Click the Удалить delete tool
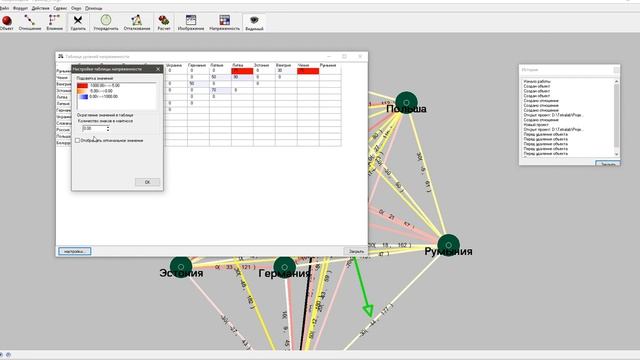 click(78, 23)
